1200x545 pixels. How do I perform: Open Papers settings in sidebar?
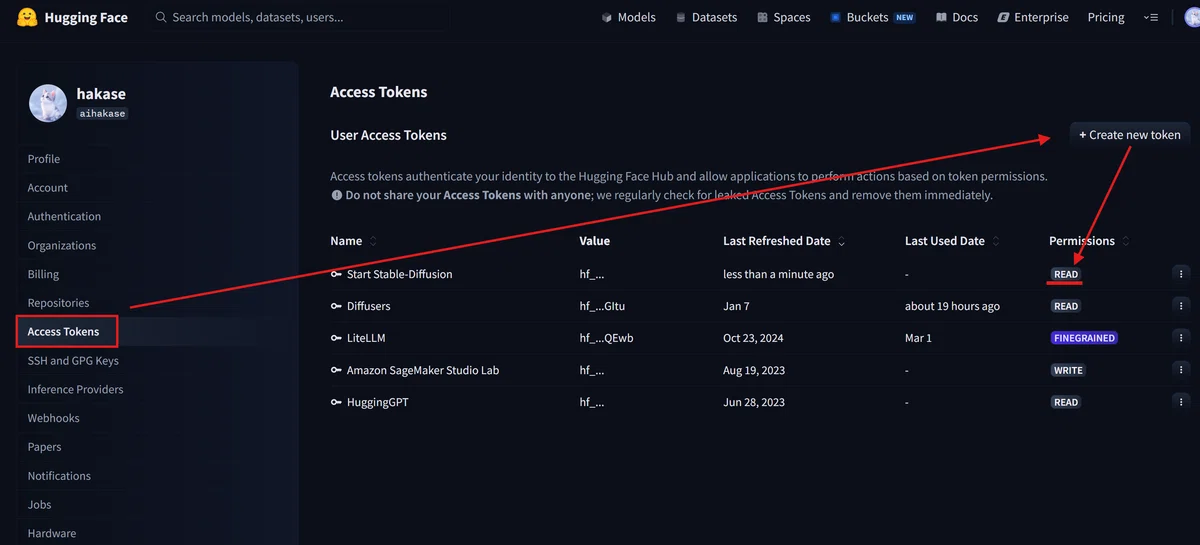click(44, 447)
